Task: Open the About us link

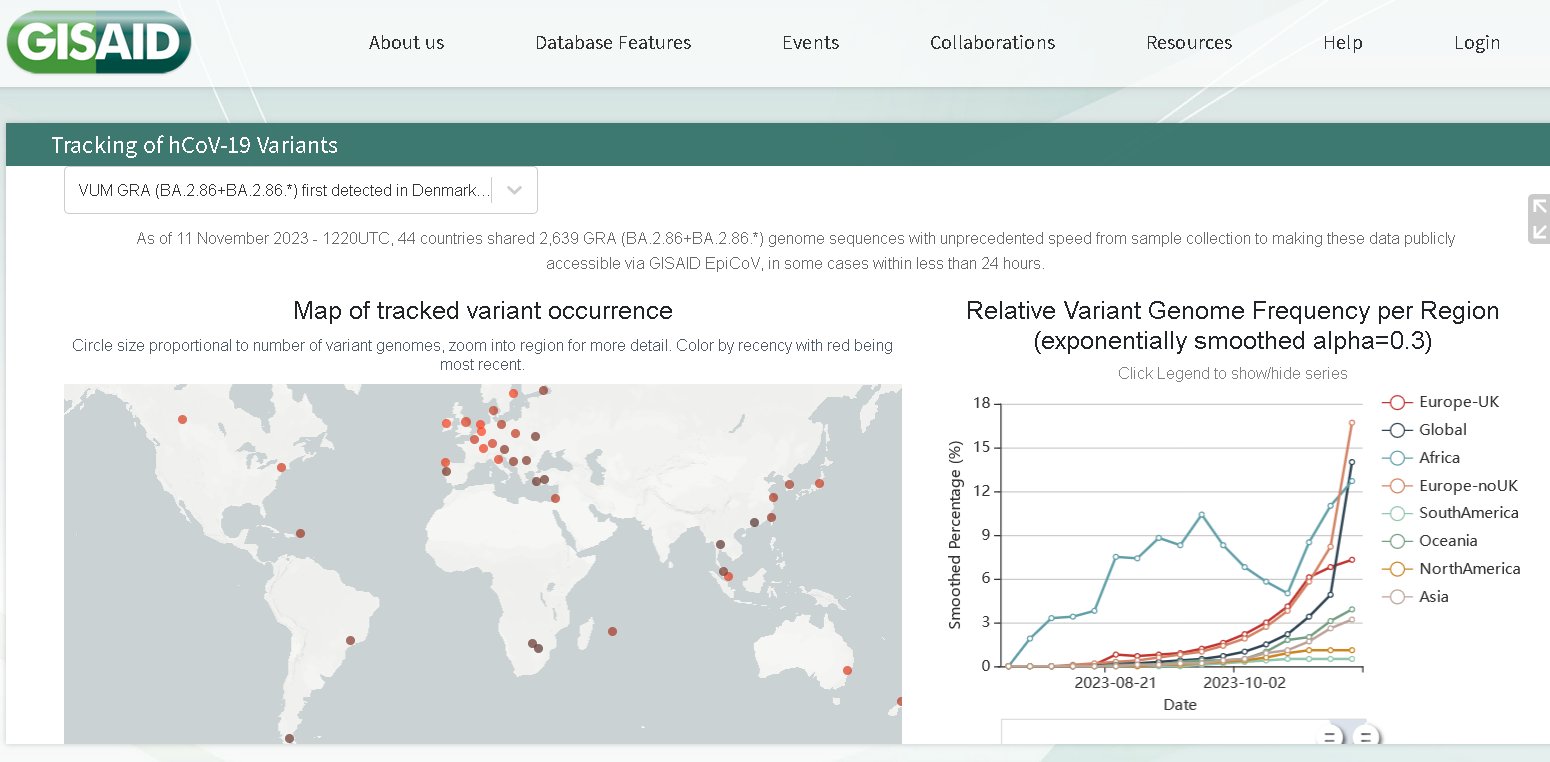Action: coord(406,43)
